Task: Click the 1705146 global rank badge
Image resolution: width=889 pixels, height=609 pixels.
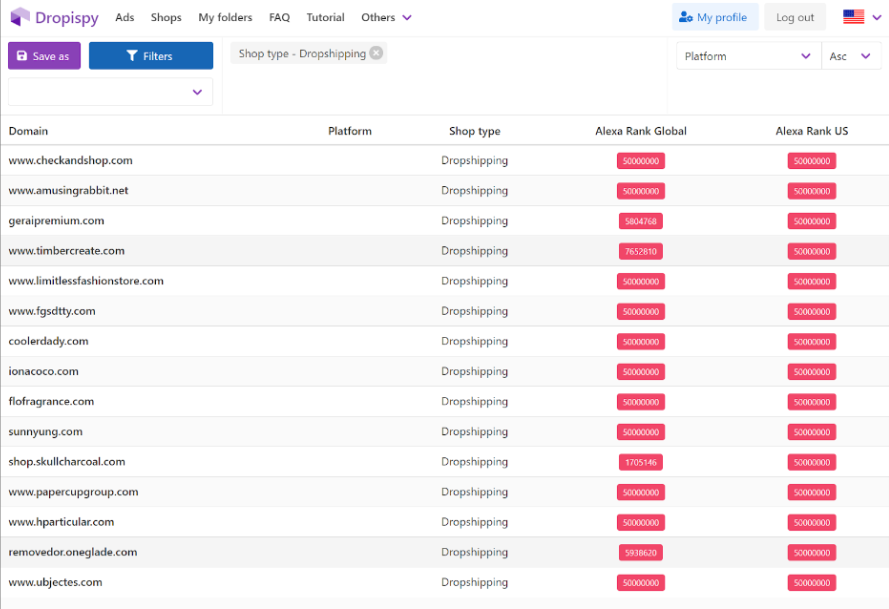Action: (641, 462)
